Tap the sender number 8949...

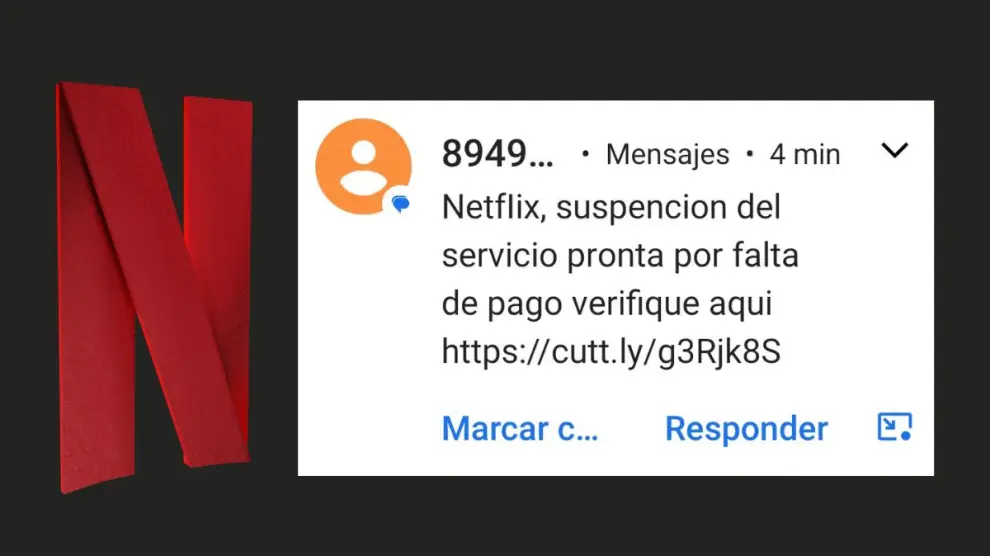click(498, 154)
